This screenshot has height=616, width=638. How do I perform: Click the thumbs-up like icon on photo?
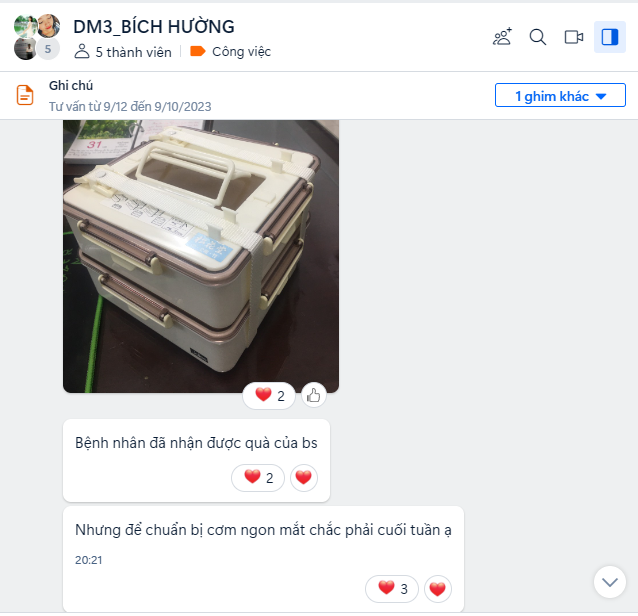coord(314,395)
